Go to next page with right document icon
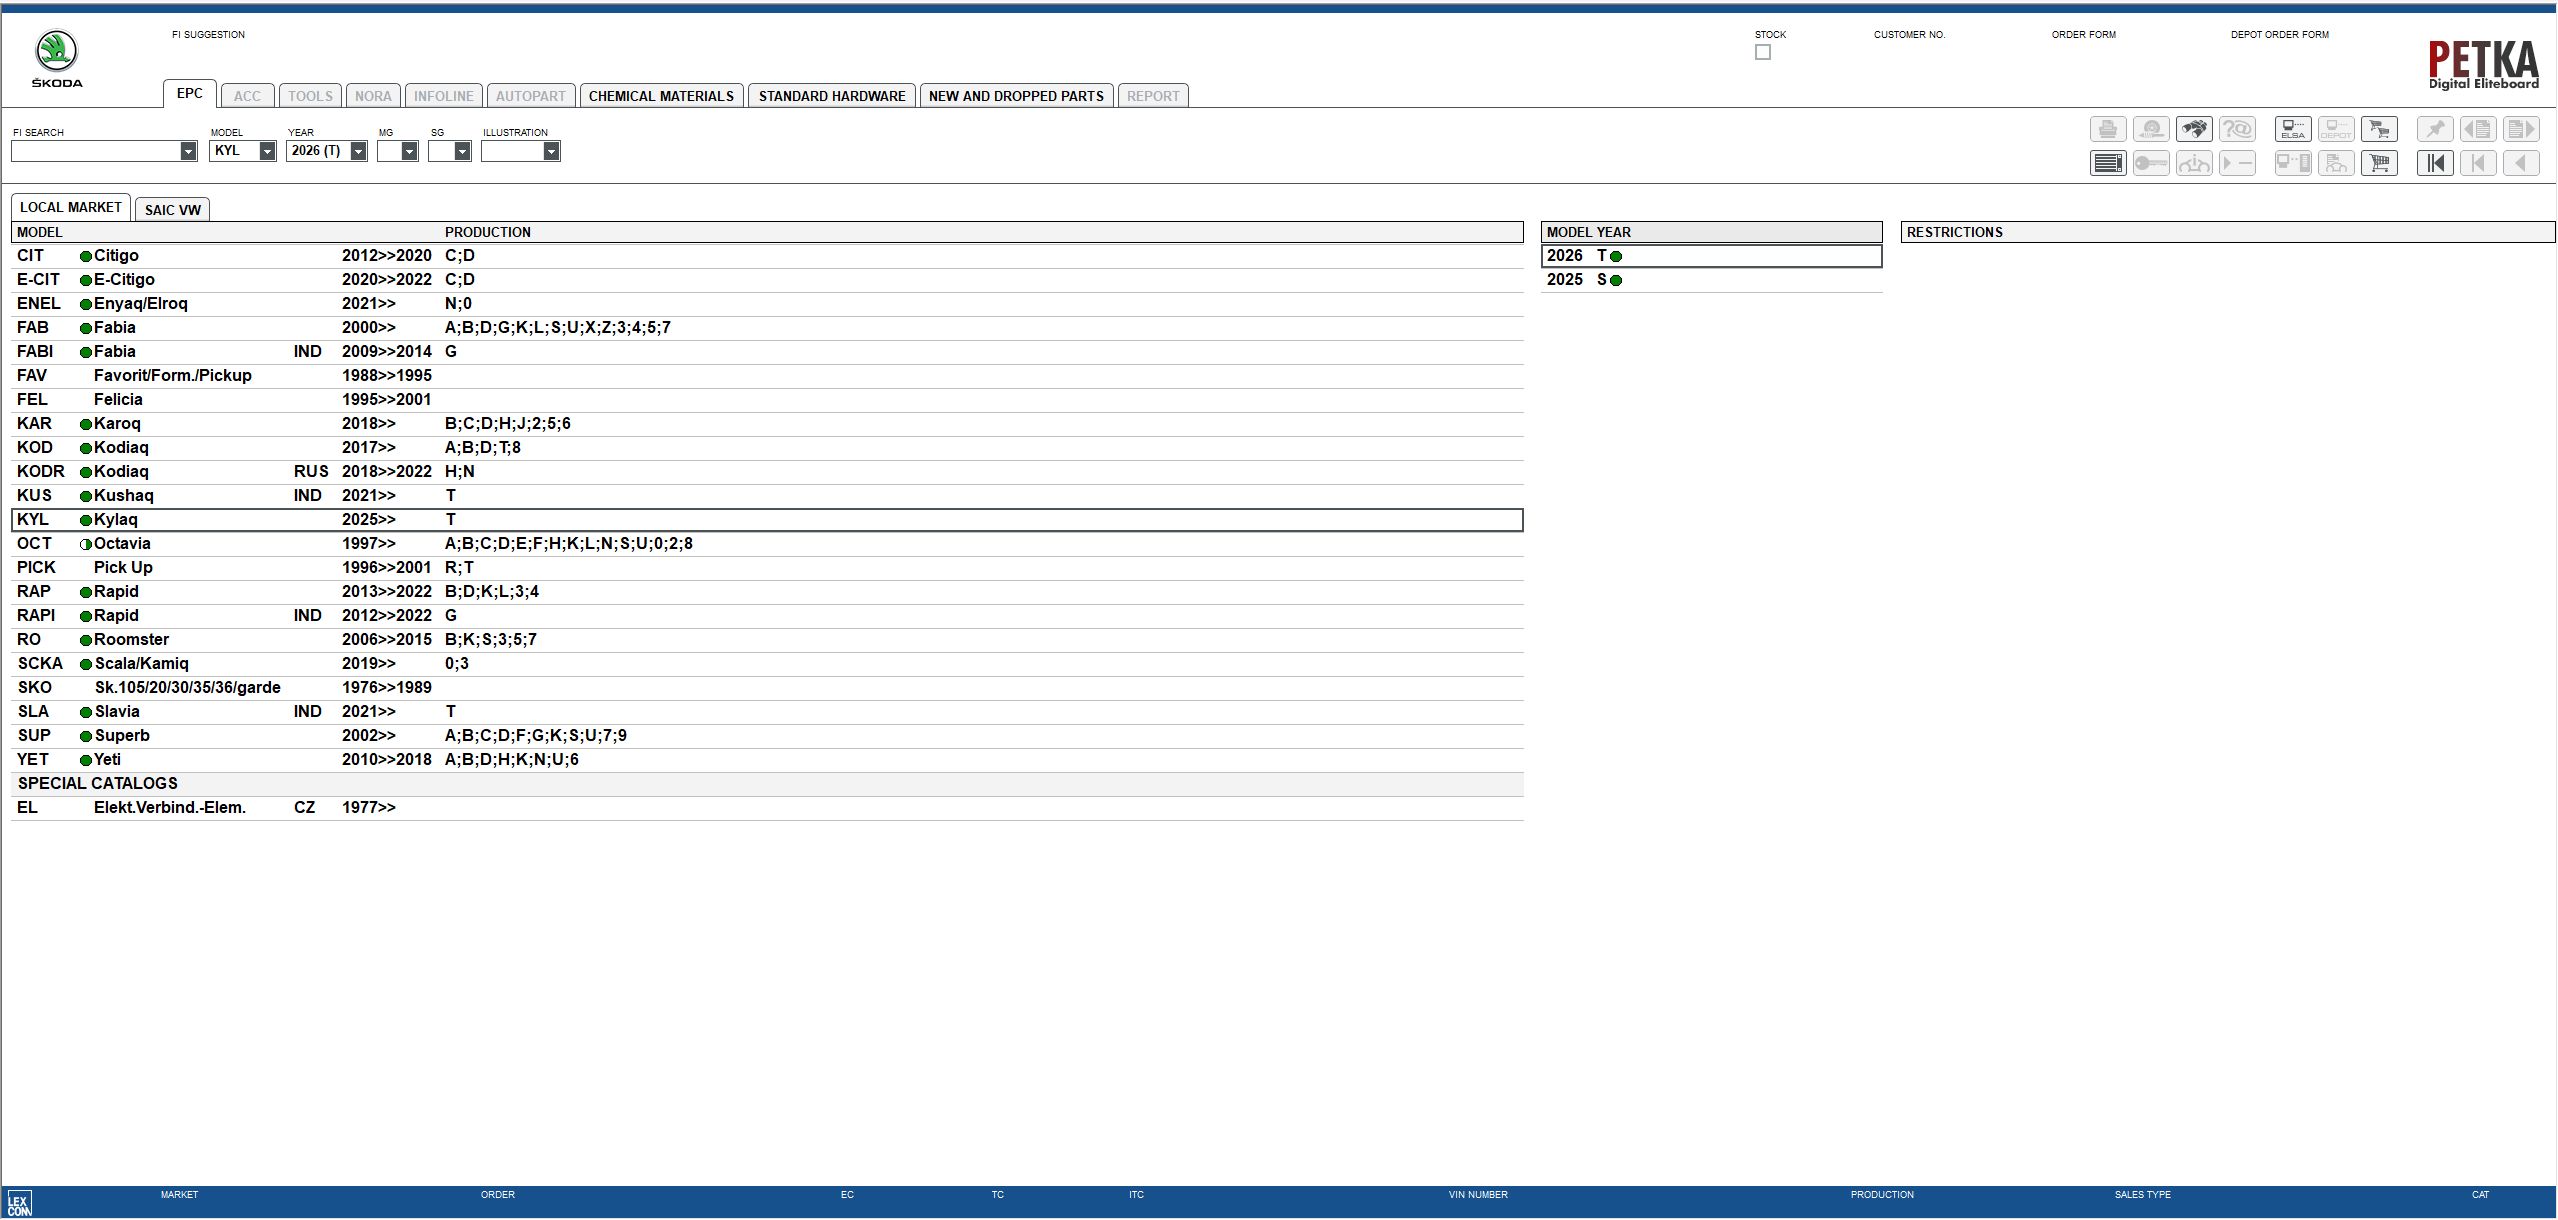The width and height of the screenshot is (2558, 1220). tap(2521, 129)
